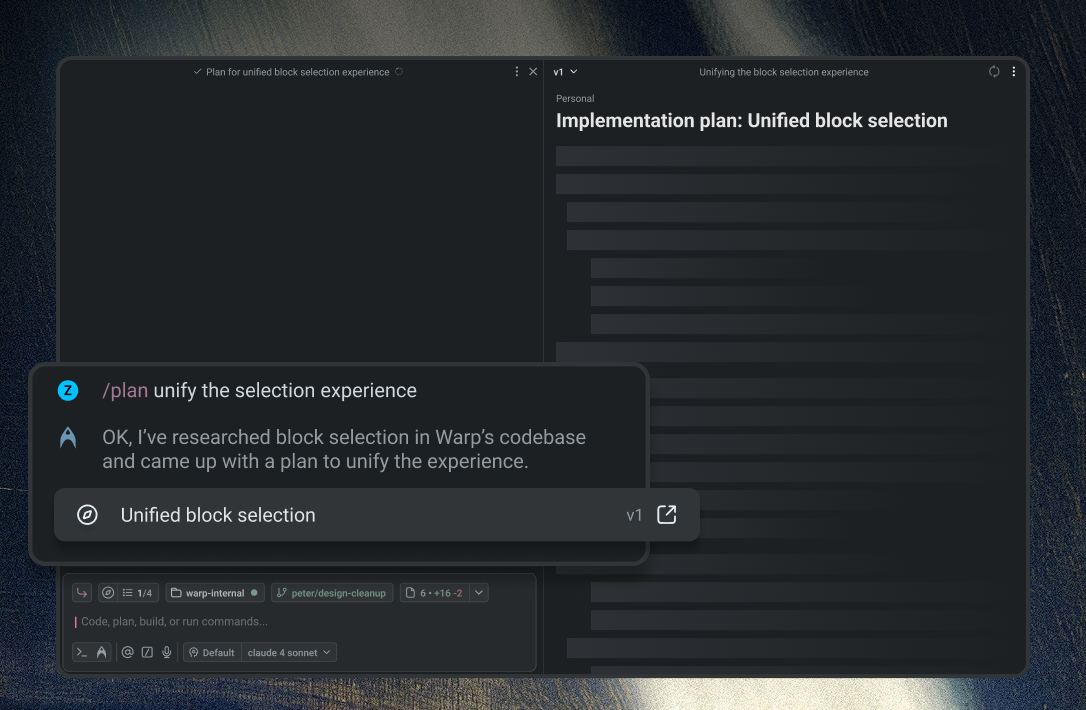Expand the claude 4 sonnet model dropdown
The width and height of the screenshot is (1086, 710).
(289, 653)
